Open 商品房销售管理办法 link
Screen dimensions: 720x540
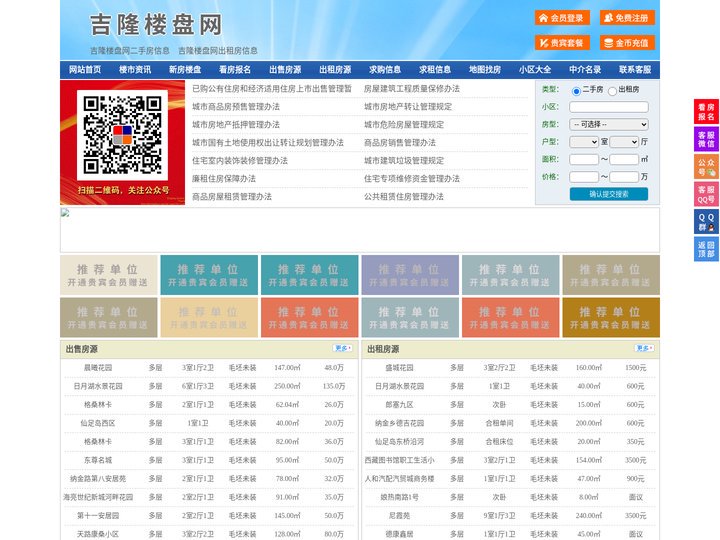click(x=399, y=143)
